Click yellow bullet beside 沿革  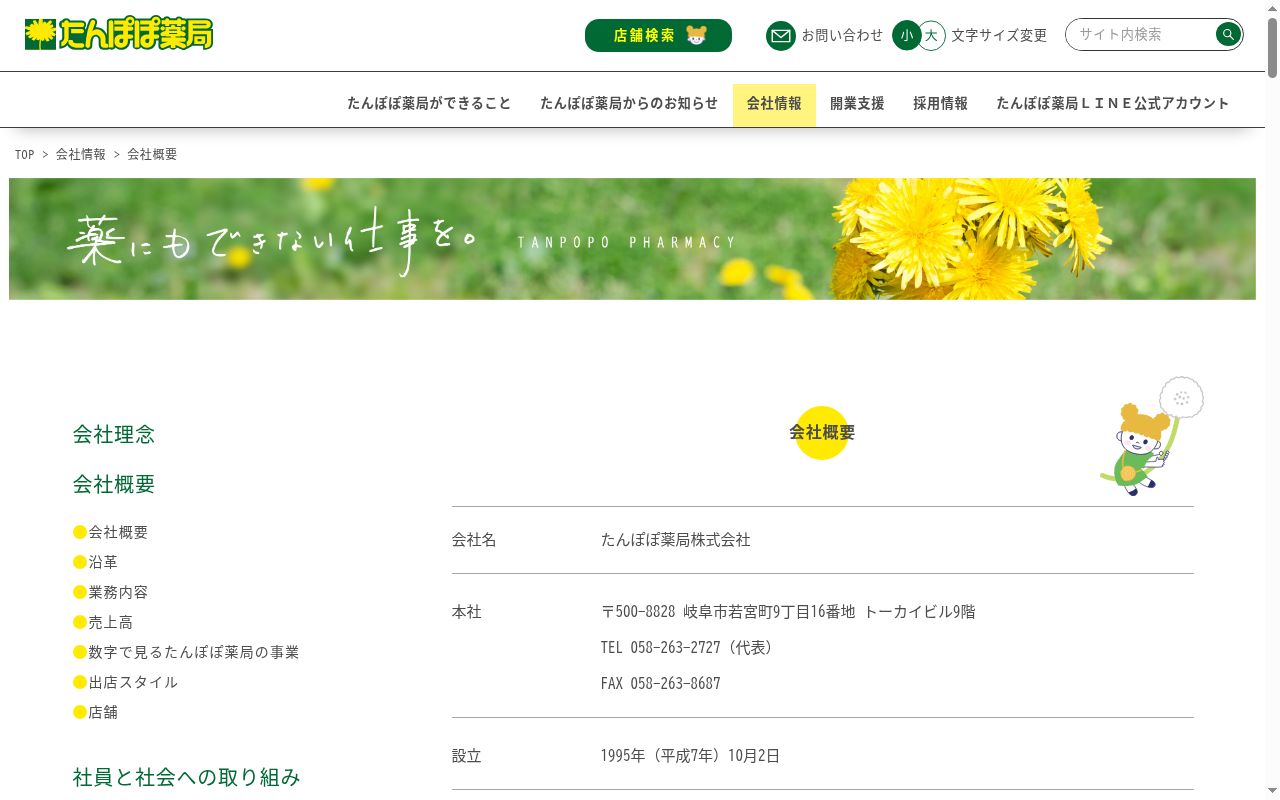(x=80, y=562)
